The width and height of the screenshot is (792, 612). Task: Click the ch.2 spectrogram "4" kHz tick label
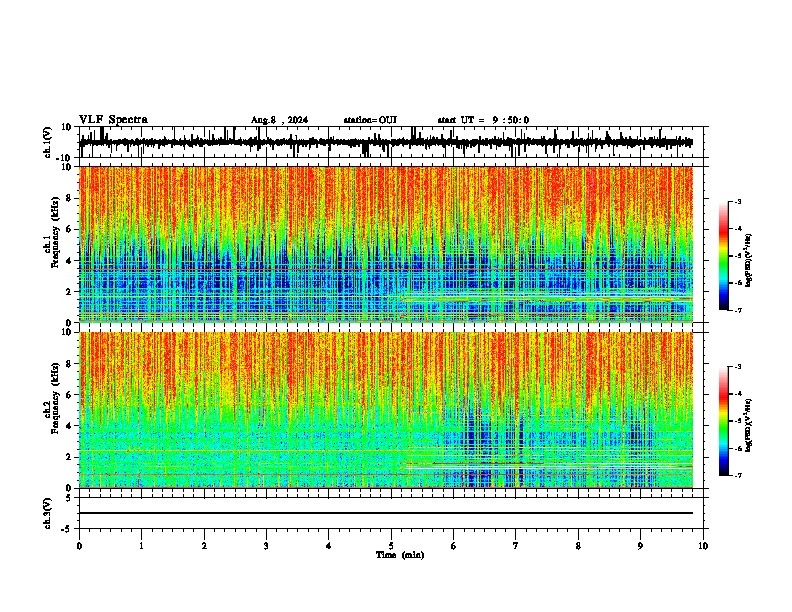70,426
